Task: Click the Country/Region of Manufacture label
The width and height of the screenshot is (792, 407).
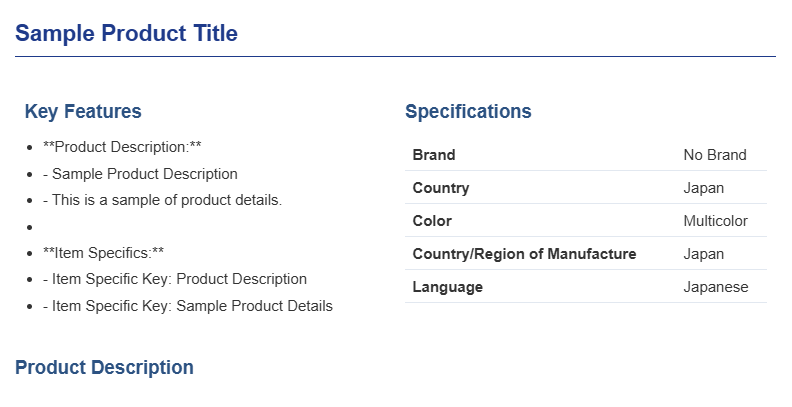Action: point(524,254)
